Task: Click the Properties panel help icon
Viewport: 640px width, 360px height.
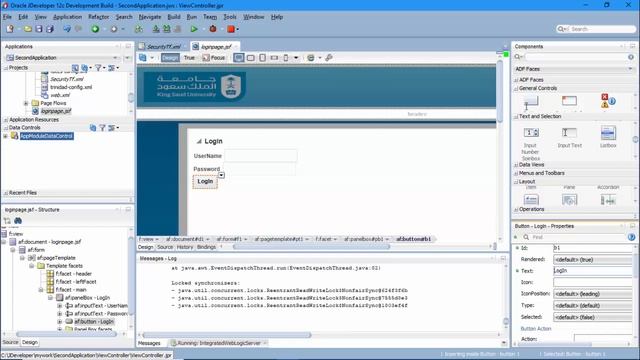Action: [x=631, y=237]
